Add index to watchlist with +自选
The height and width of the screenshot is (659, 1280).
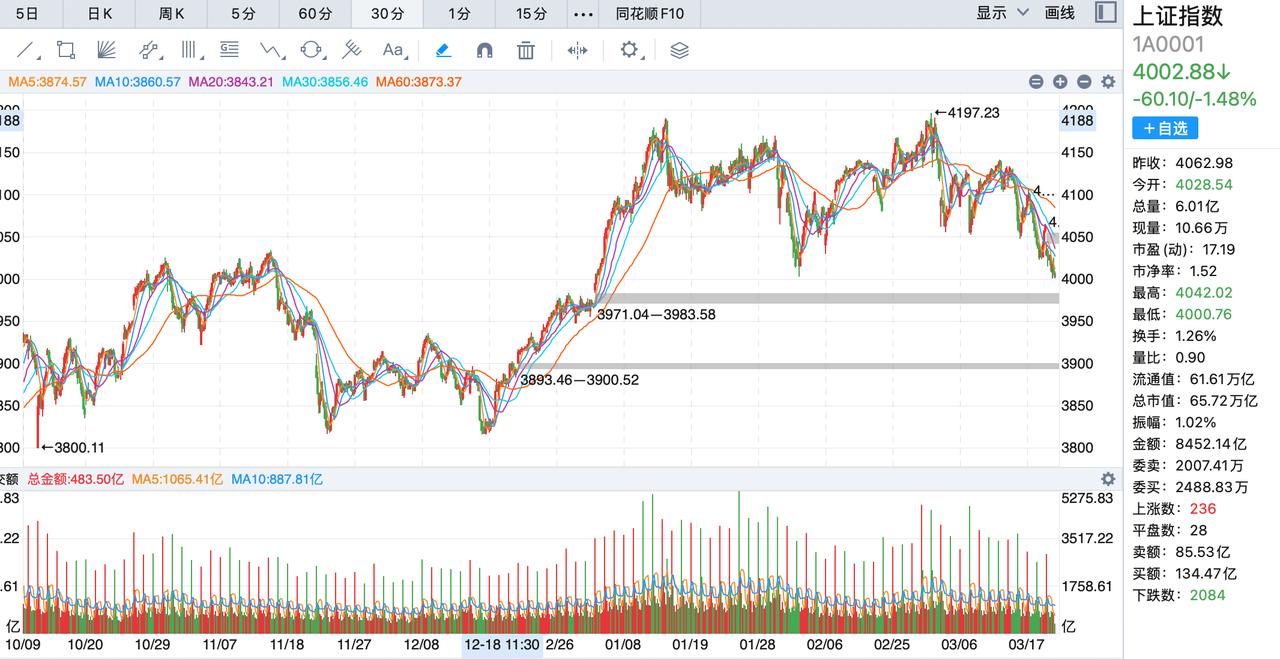tap(1165, 128)
